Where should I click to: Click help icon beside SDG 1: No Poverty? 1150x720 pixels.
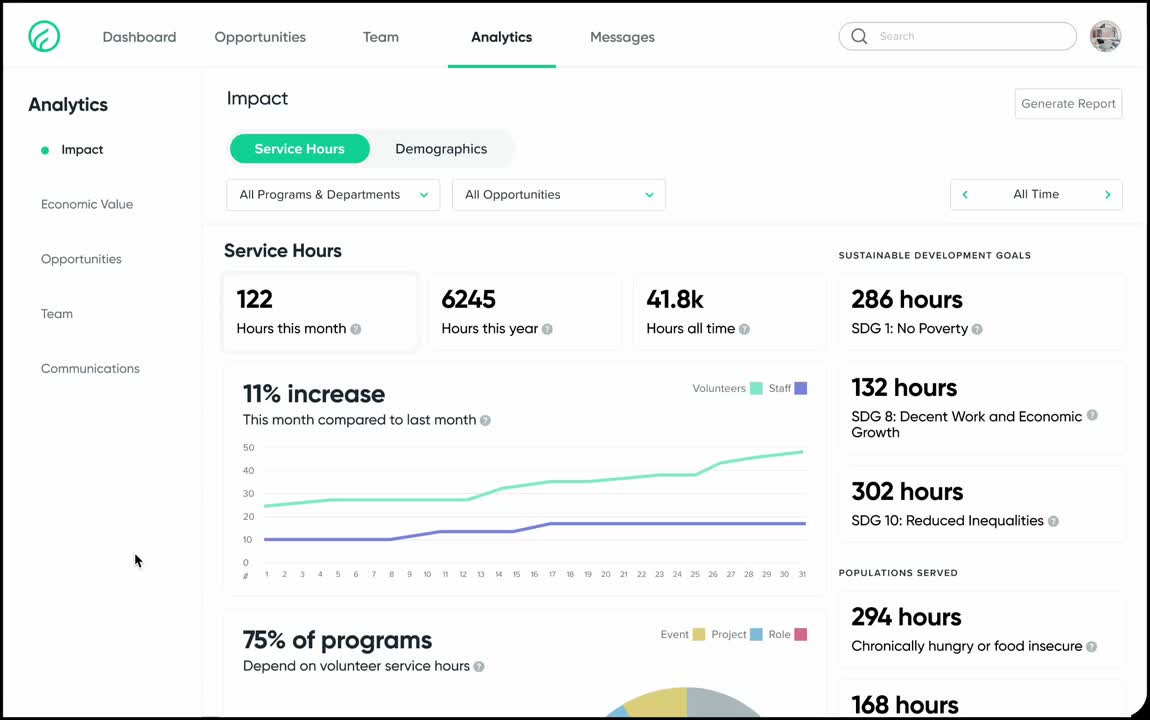click(x=977, y=329)
